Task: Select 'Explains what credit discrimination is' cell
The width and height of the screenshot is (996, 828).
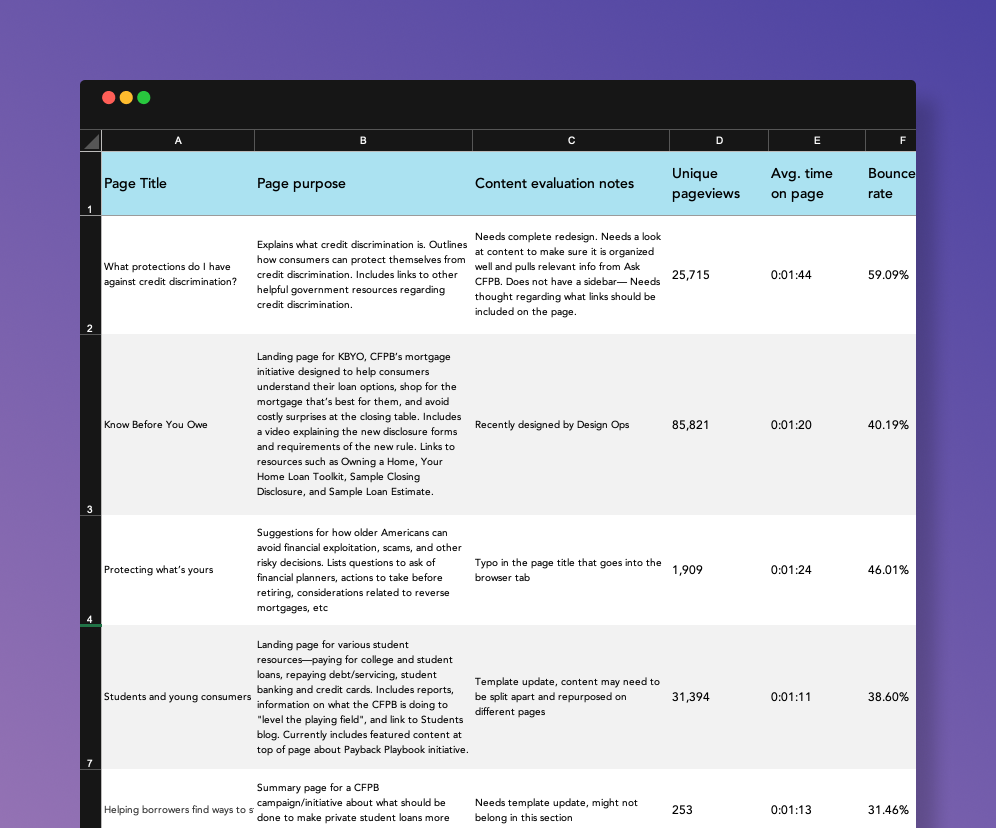Action: pyautogui.click(x=363, y=275)
